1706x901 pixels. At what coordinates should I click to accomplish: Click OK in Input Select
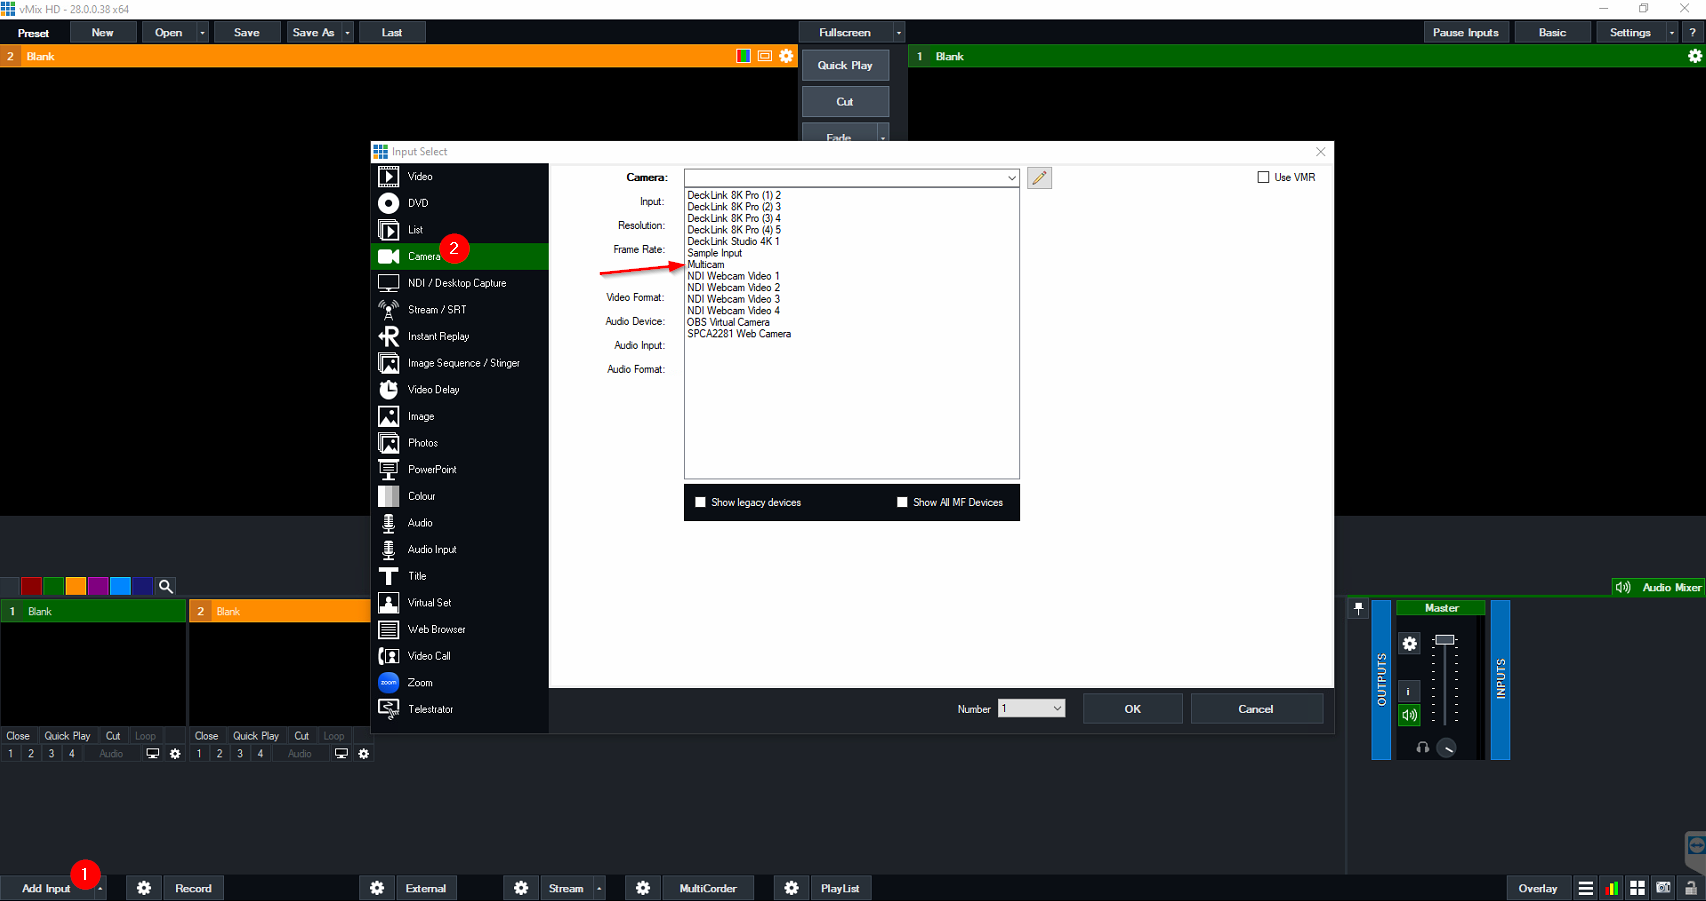point(1132,708)
